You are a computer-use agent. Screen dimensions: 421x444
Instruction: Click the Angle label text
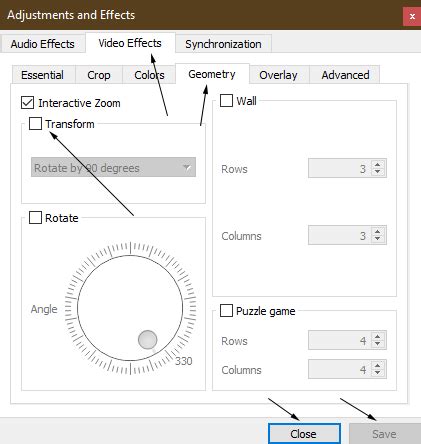pyautogui.click(x=44, y=309)
